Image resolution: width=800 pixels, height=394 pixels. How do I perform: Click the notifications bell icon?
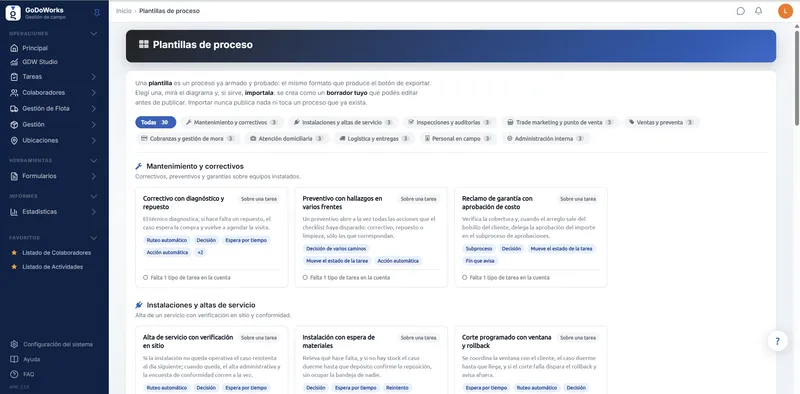coord(759,11)
